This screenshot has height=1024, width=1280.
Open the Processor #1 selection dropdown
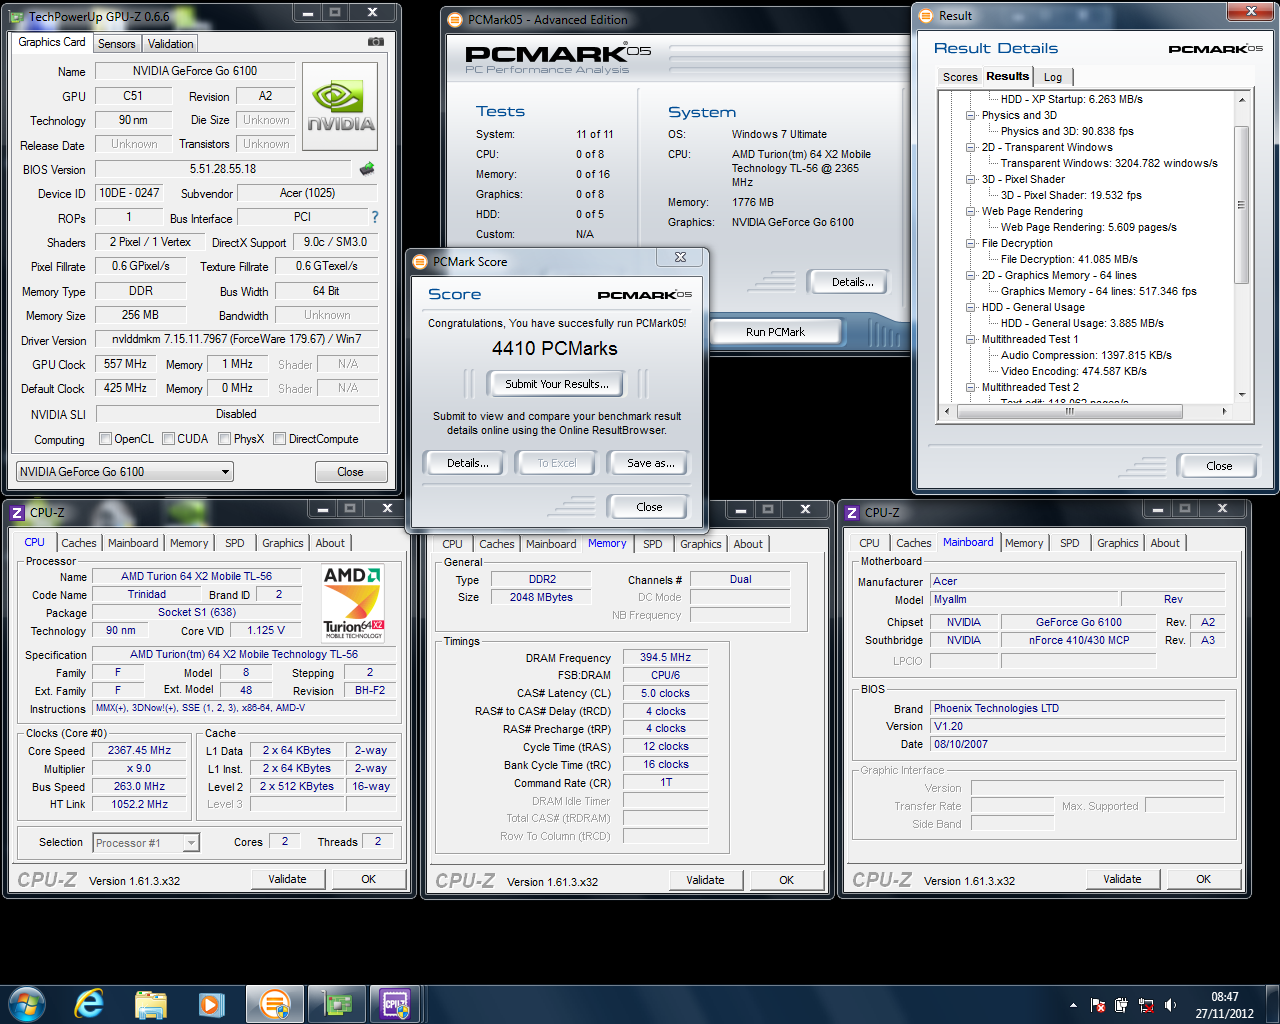[x=146, y=843]
